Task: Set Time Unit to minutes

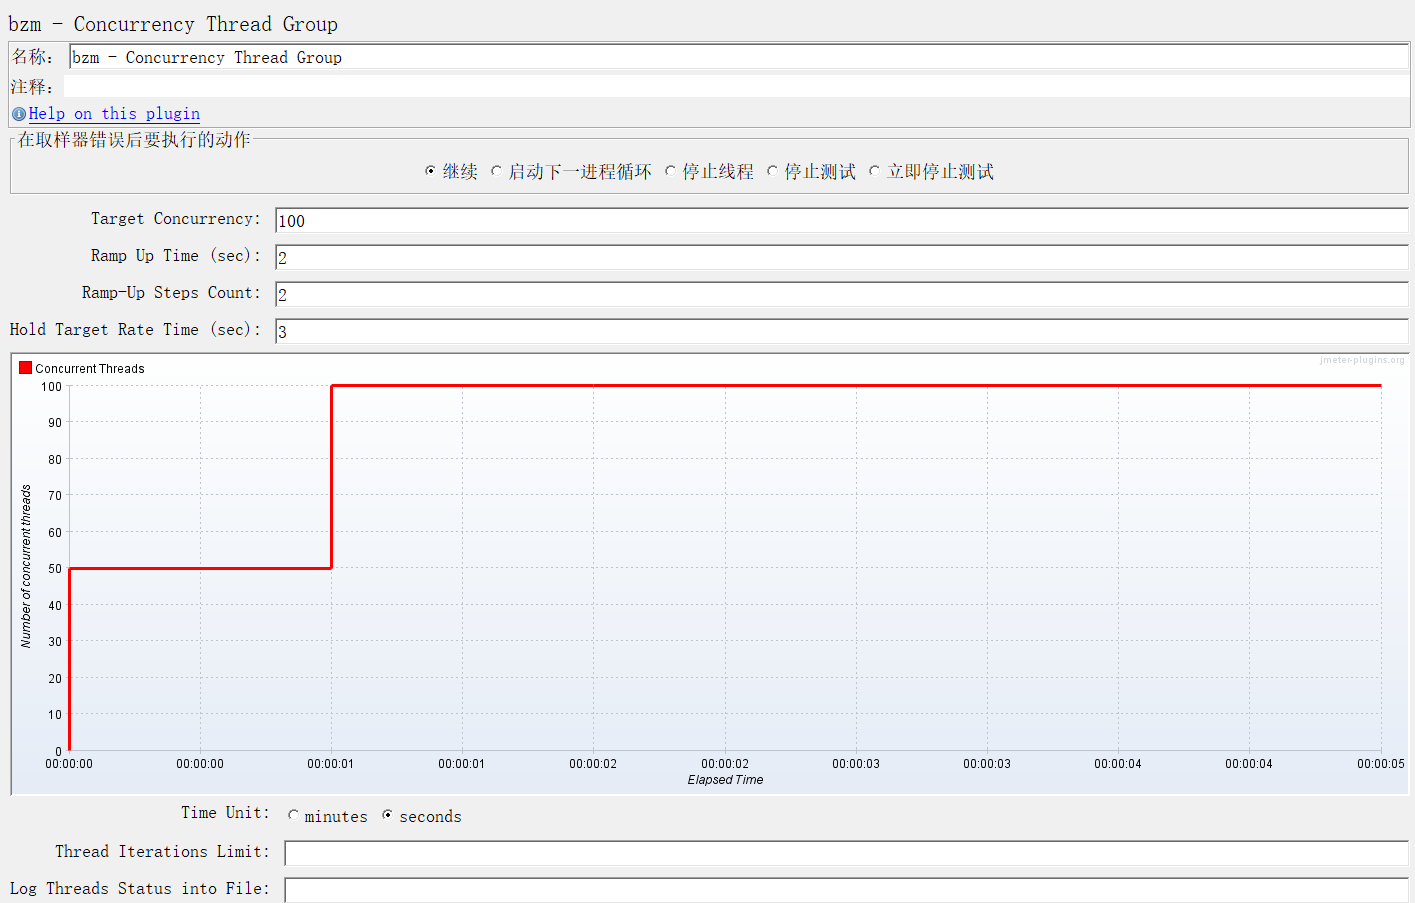Action: point(293,815)
